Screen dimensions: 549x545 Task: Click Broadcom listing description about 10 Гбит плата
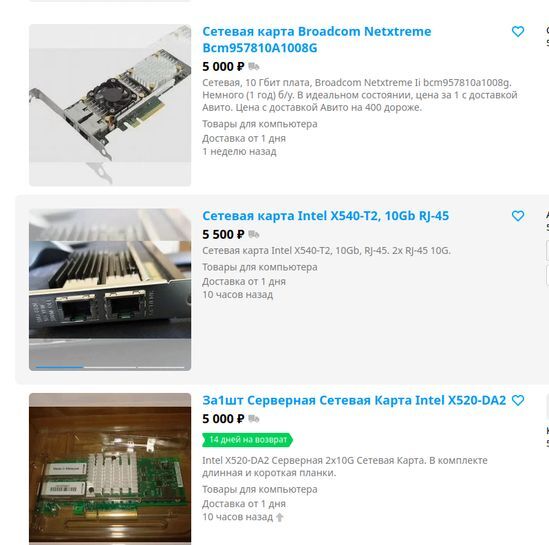click(x=360, y=95)
